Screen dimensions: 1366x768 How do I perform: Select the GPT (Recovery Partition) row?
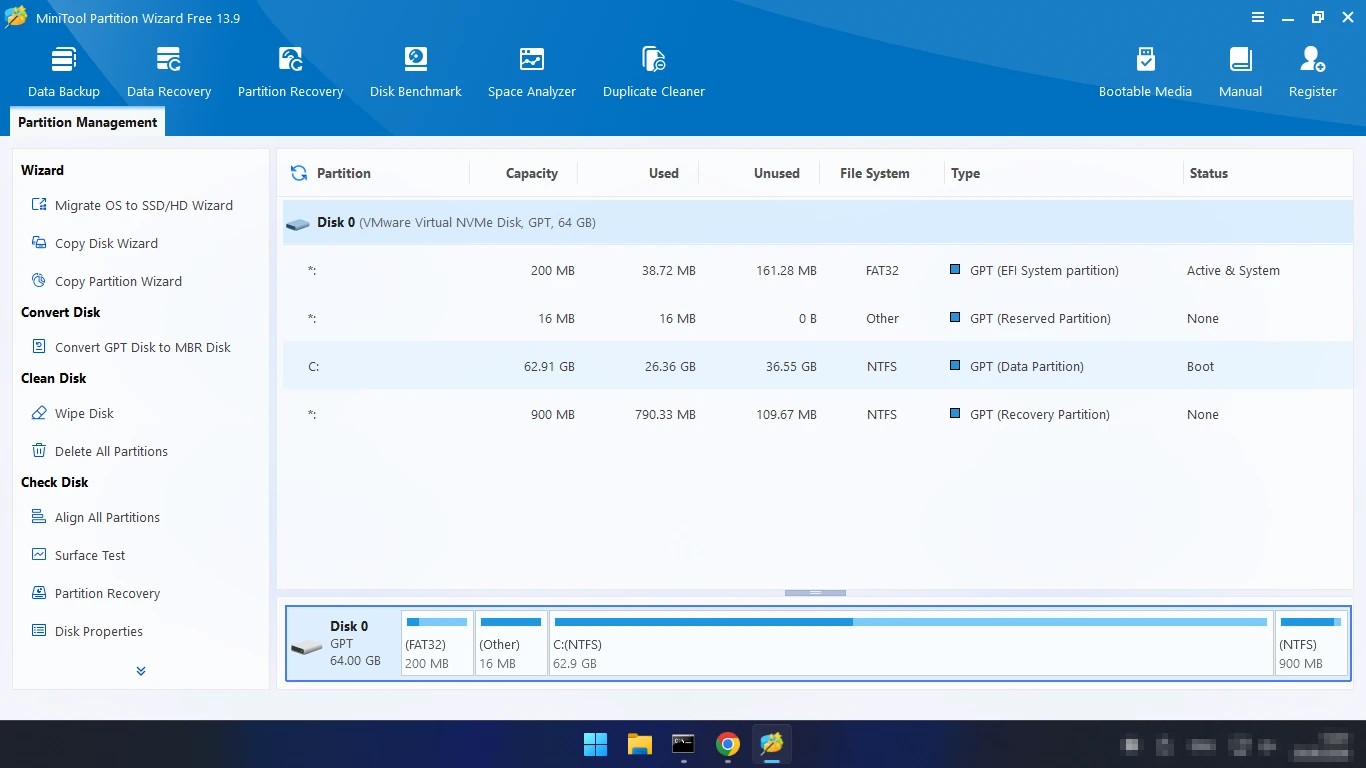tap(816, 414)
